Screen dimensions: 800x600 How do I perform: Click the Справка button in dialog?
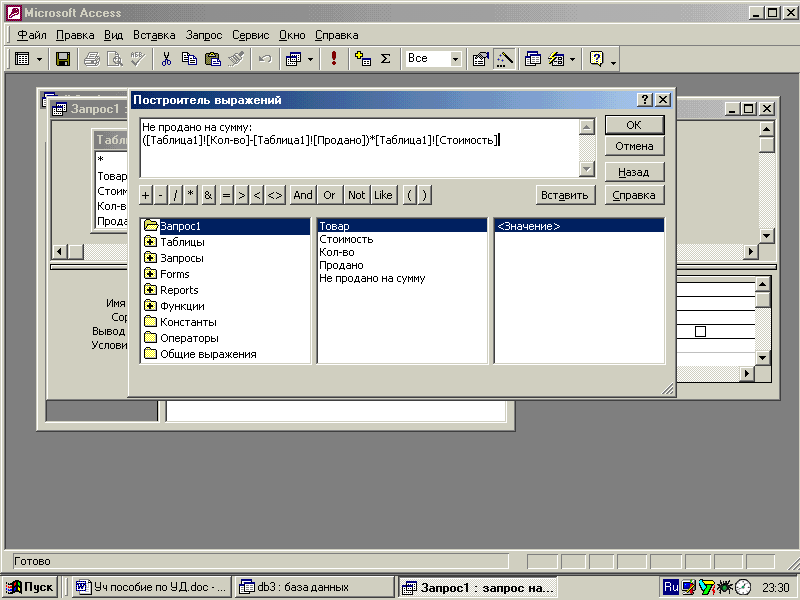pyautogui.click(x=634, y=195)
